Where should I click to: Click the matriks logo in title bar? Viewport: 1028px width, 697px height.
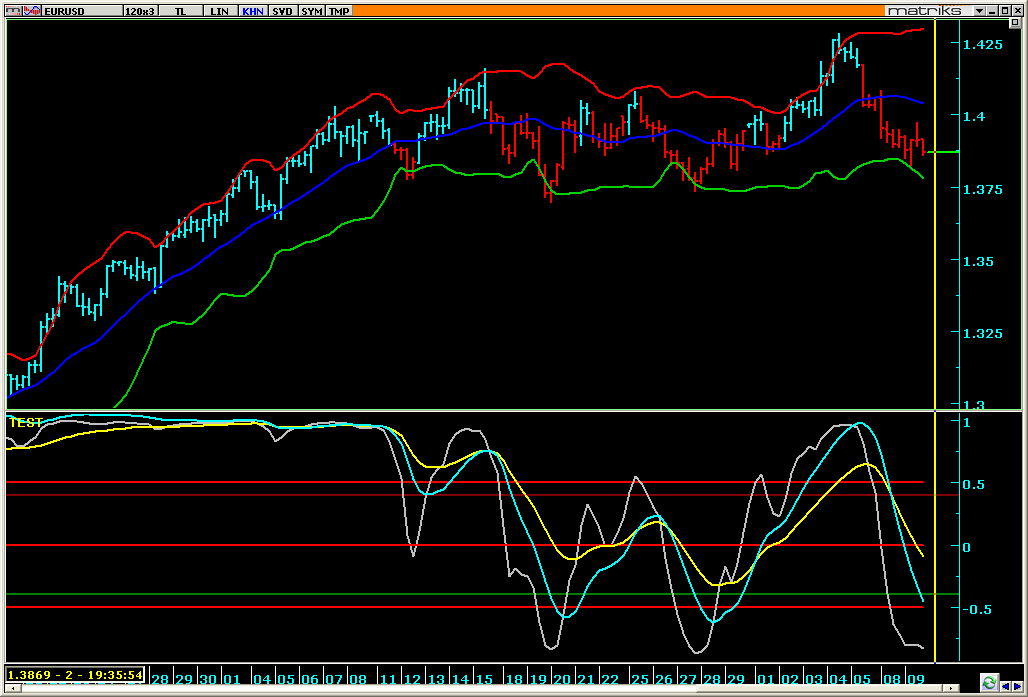923,10
